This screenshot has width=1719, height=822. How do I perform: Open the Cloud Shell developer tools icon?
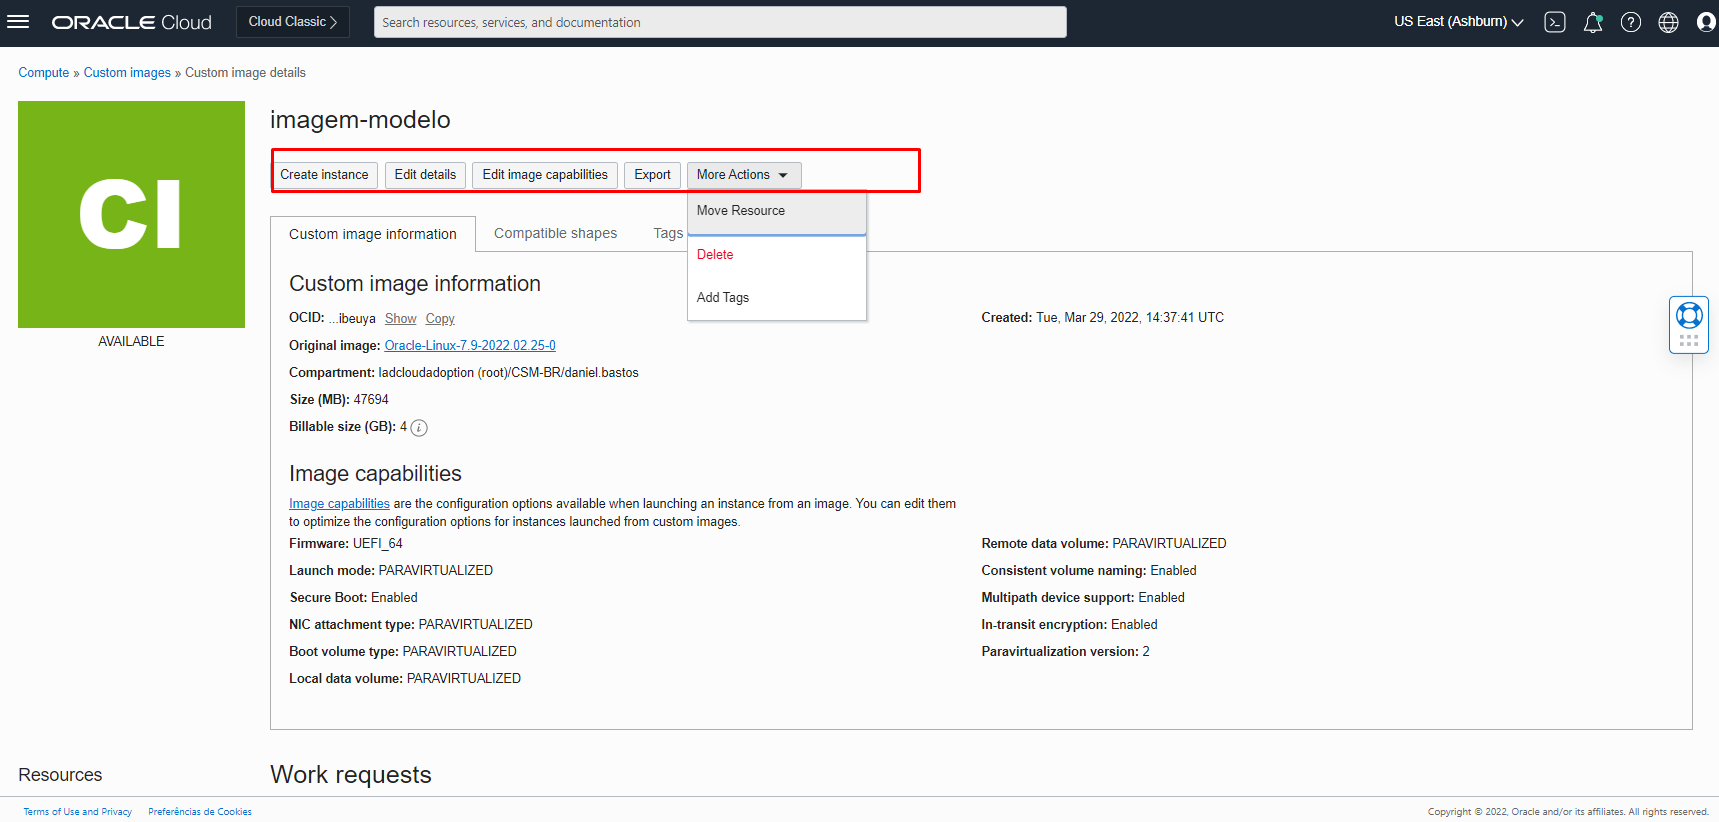click(1555, 22)
